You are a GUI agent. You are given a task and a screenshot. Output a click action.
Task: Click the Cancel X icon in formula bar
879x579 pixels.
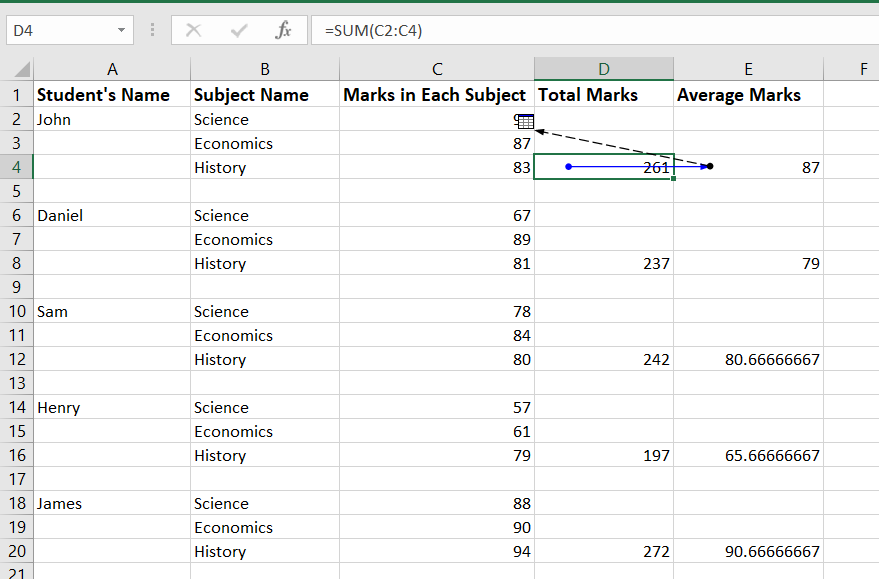(x=193, y=31)
